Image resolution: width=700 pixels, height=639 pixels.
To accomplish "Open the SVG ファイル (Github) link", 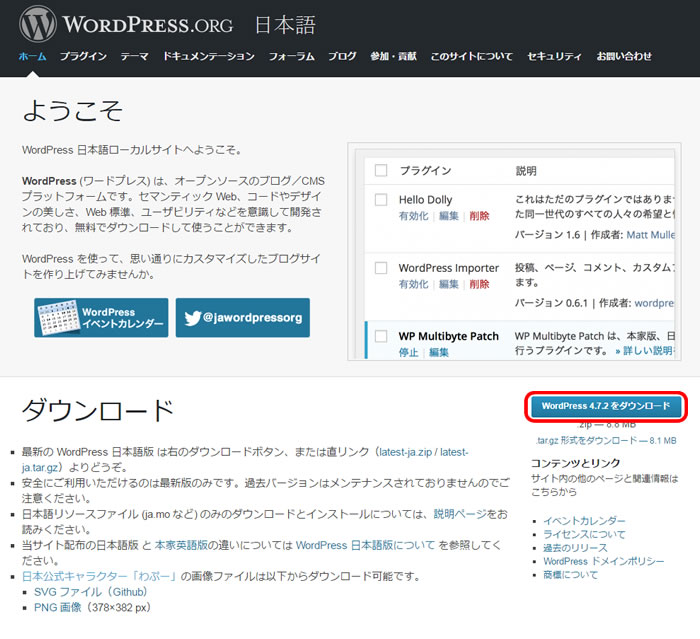I will [x=91, y=592].
